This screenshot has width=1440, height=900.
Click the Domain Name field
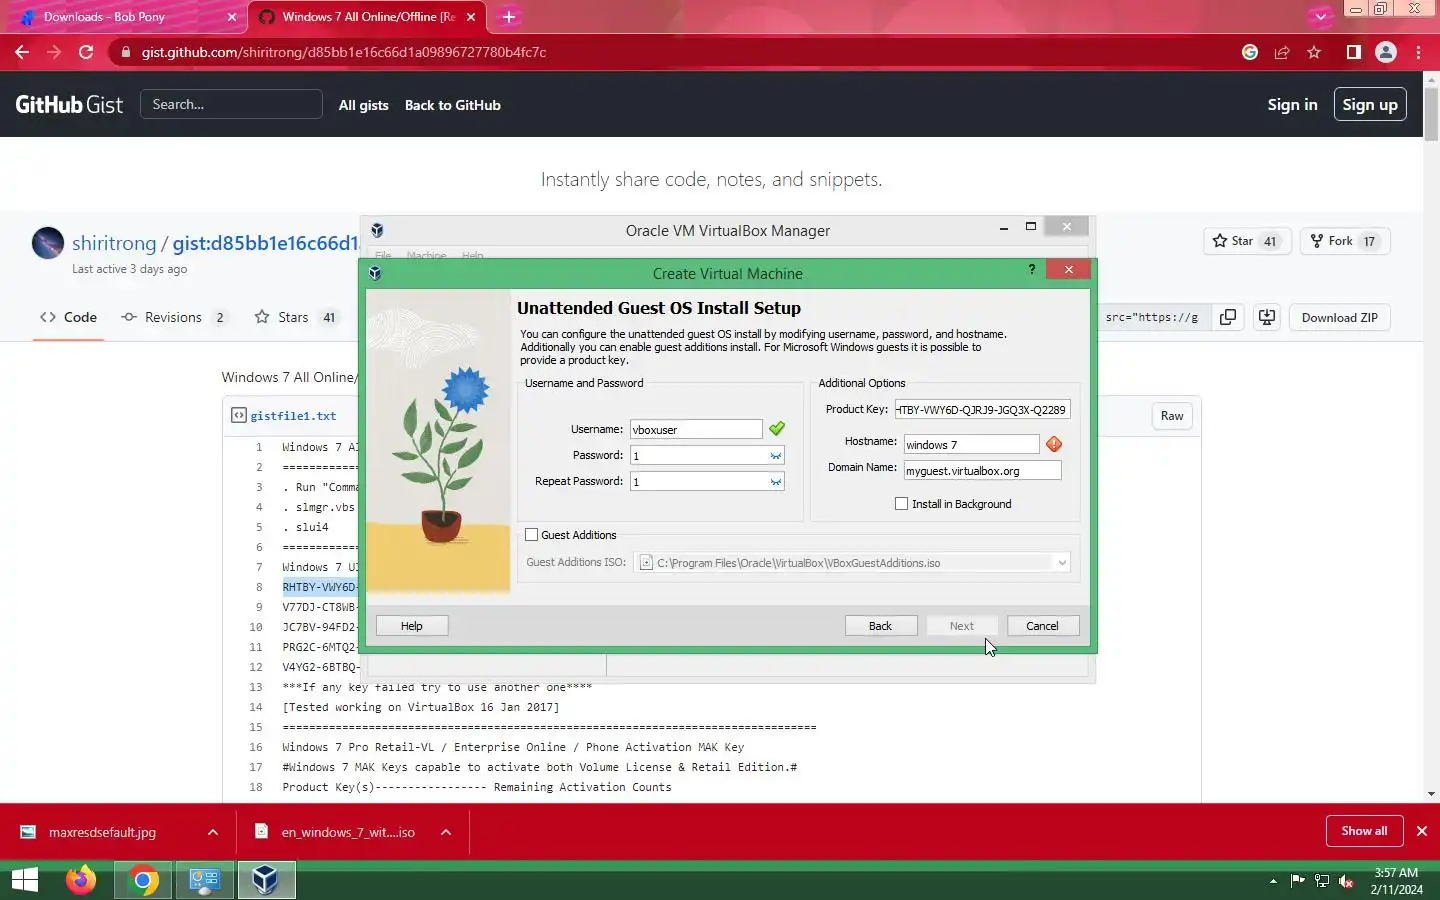982,470
